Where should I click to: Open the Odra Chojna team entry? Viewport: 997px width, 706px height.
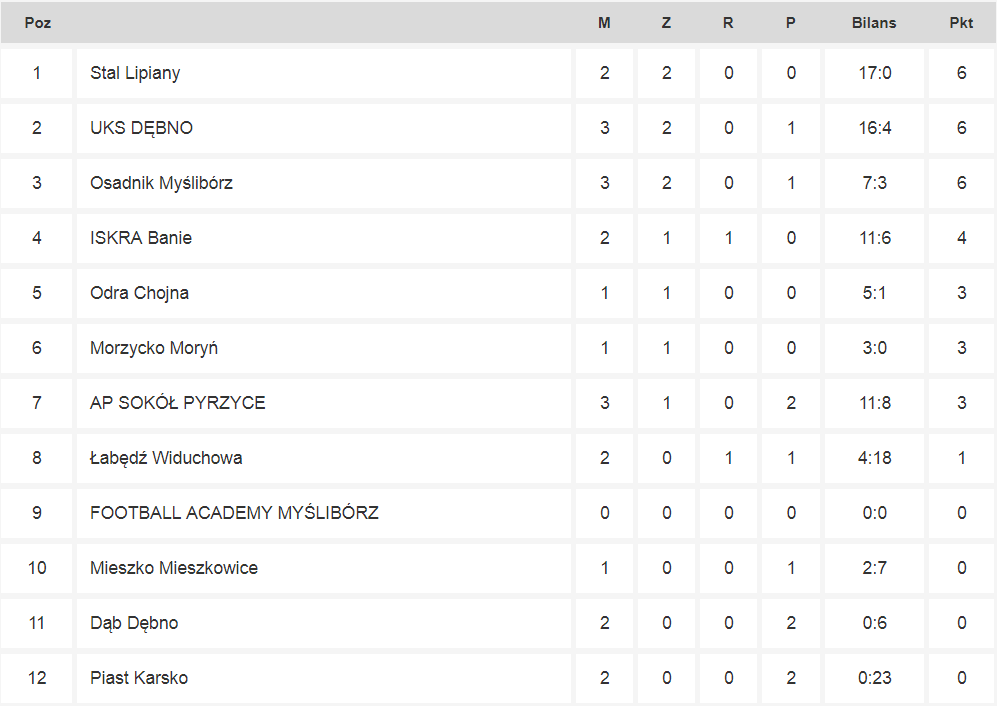point(139,293)
